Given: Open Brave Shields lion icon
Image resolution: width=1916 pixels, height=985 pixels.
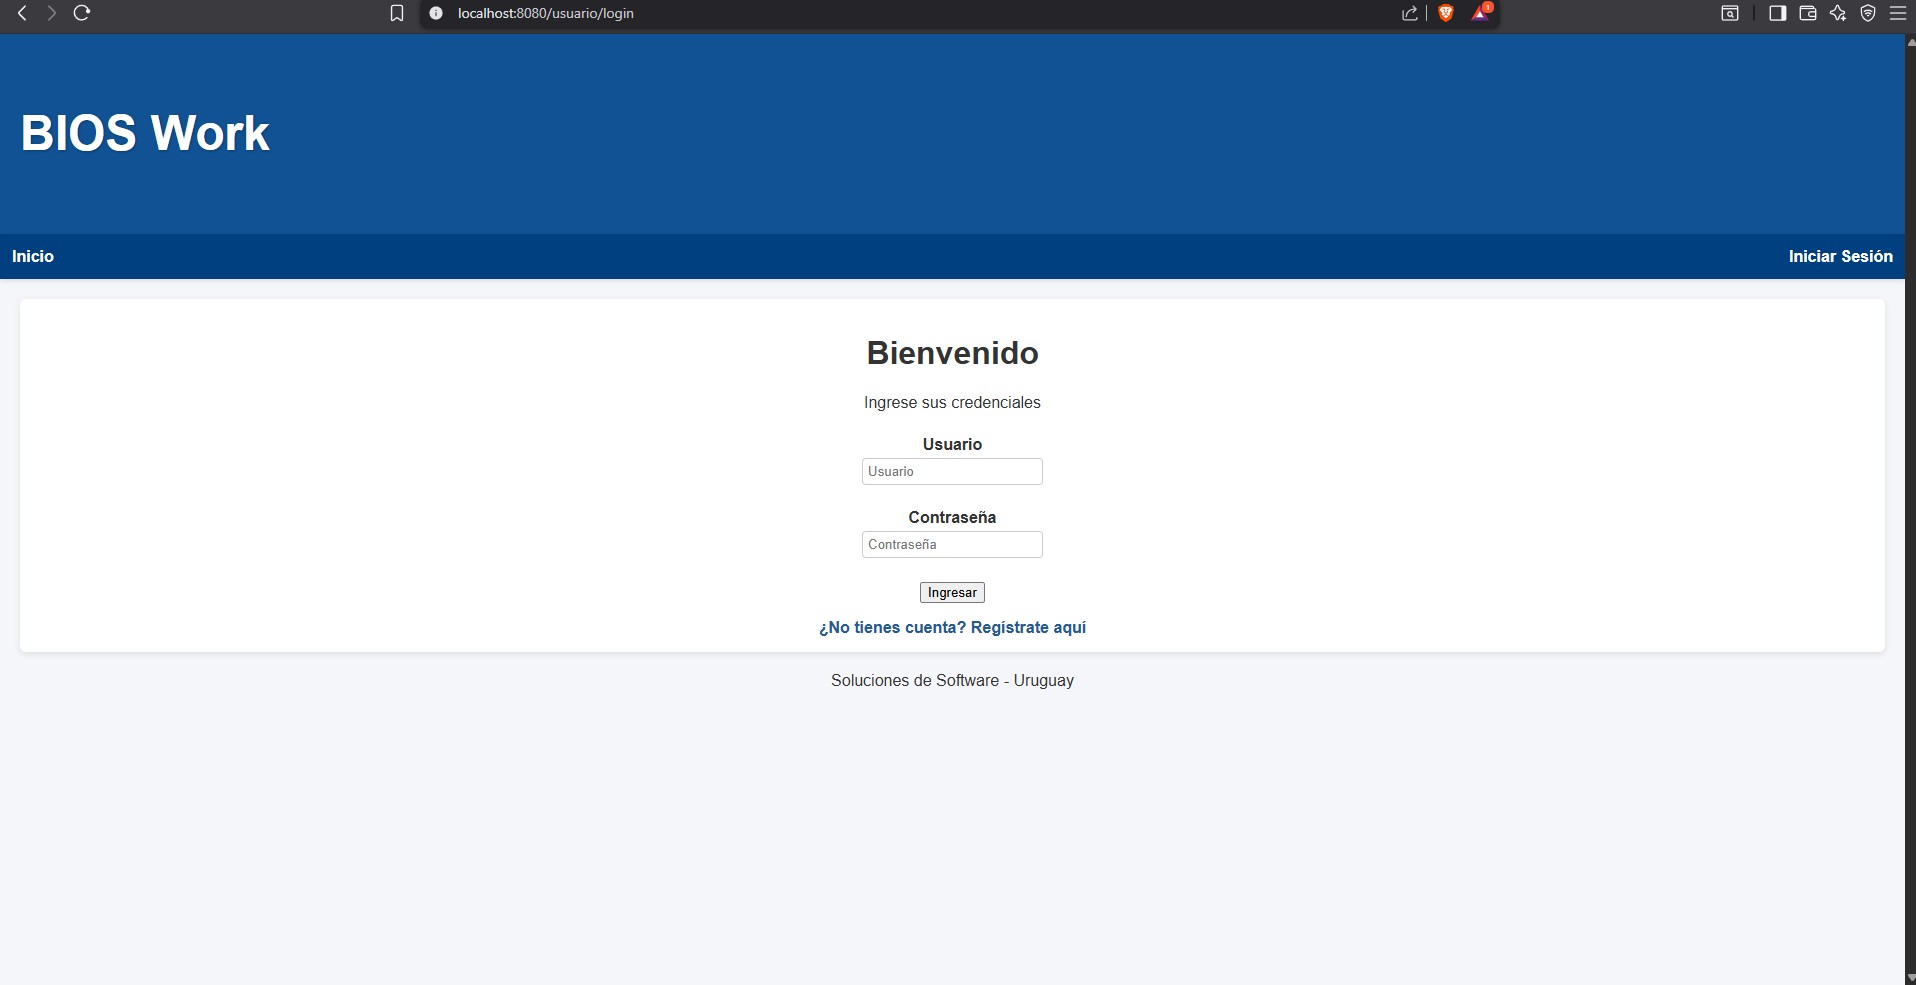Looking at the screenshot, I should pyautogui.click(x=1445, y=13).
